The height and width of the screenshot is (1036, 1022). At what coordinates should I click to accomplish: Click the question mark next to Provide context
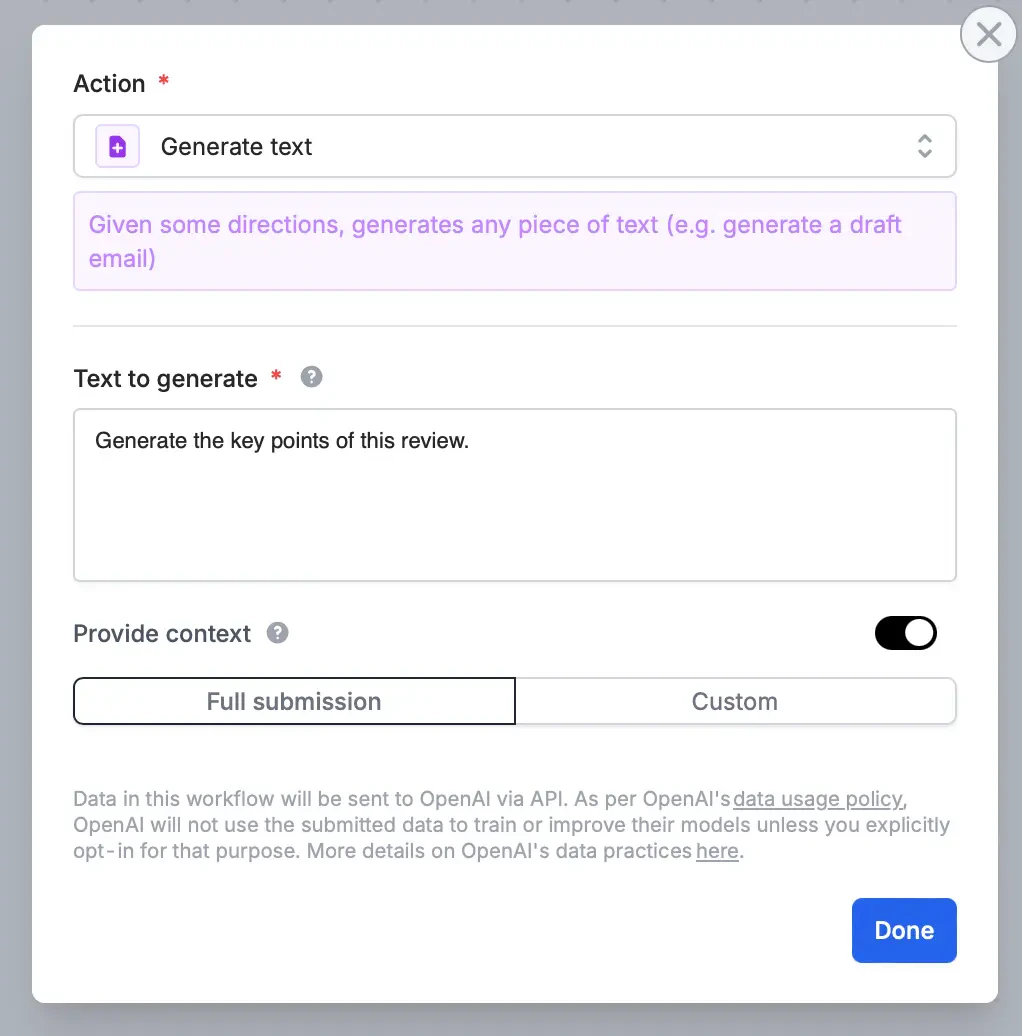pos(277,632)
